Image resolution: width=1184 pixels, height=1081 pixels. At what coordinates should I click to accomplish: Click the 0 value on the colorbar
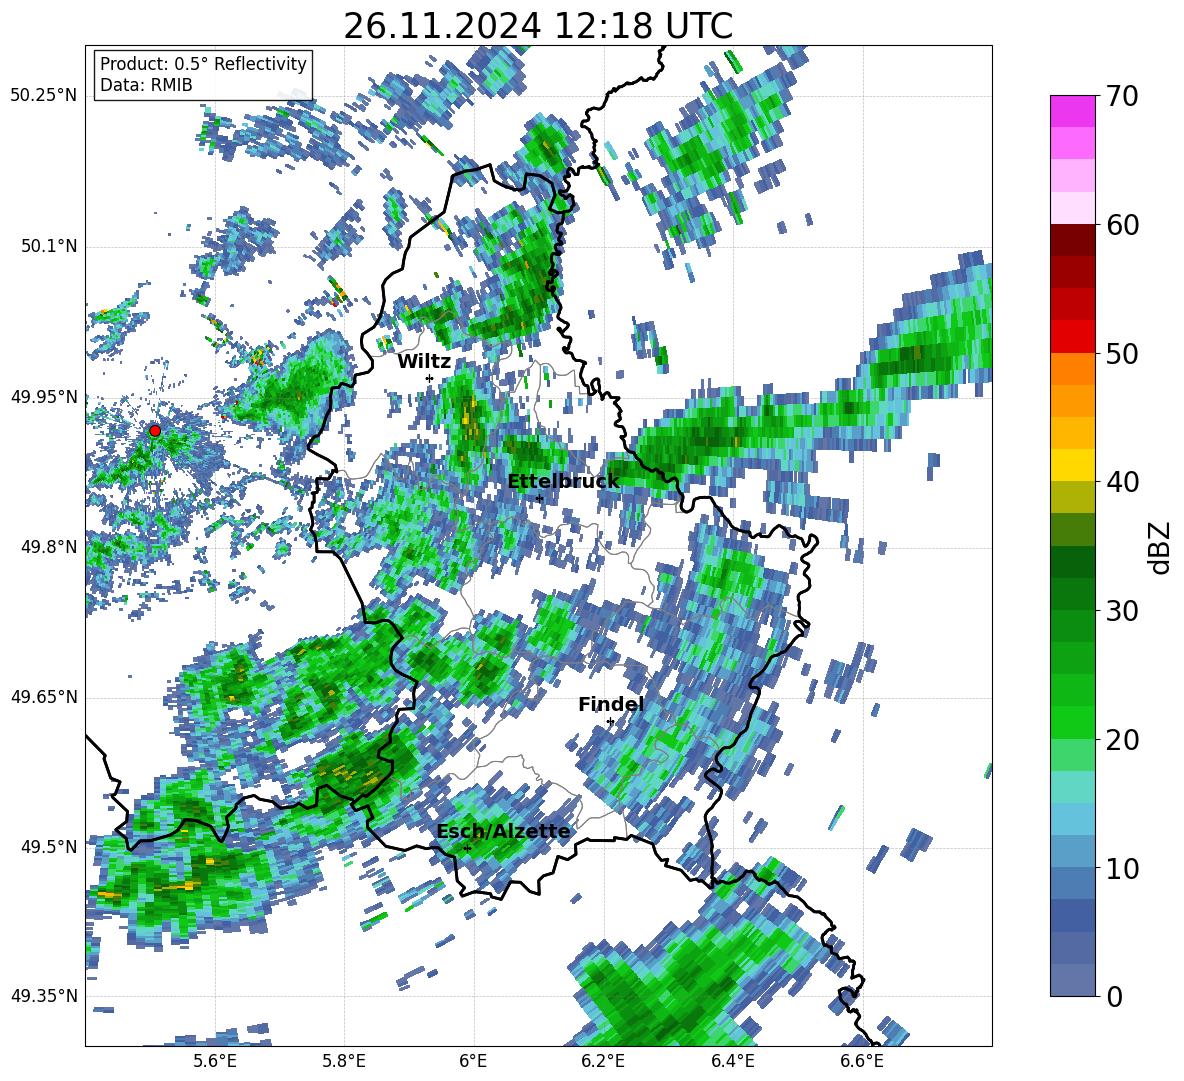coord(1114,996)
